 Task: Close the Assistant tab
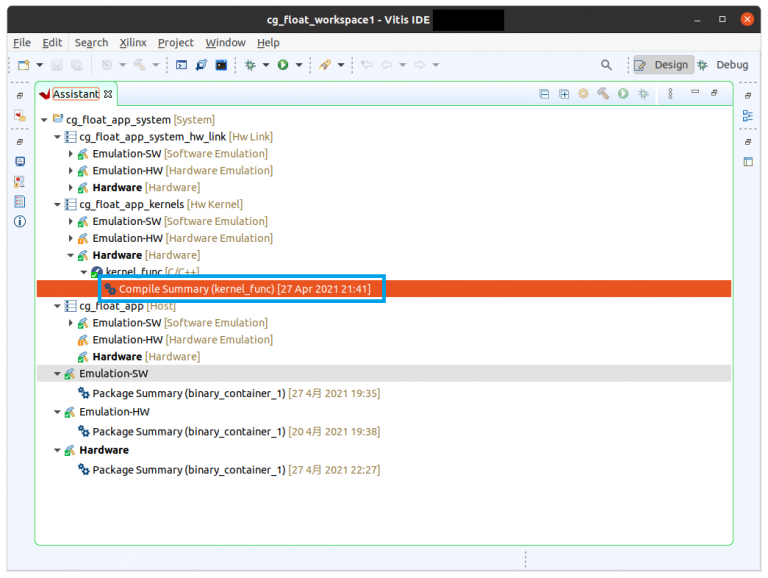tap(109, 94)
